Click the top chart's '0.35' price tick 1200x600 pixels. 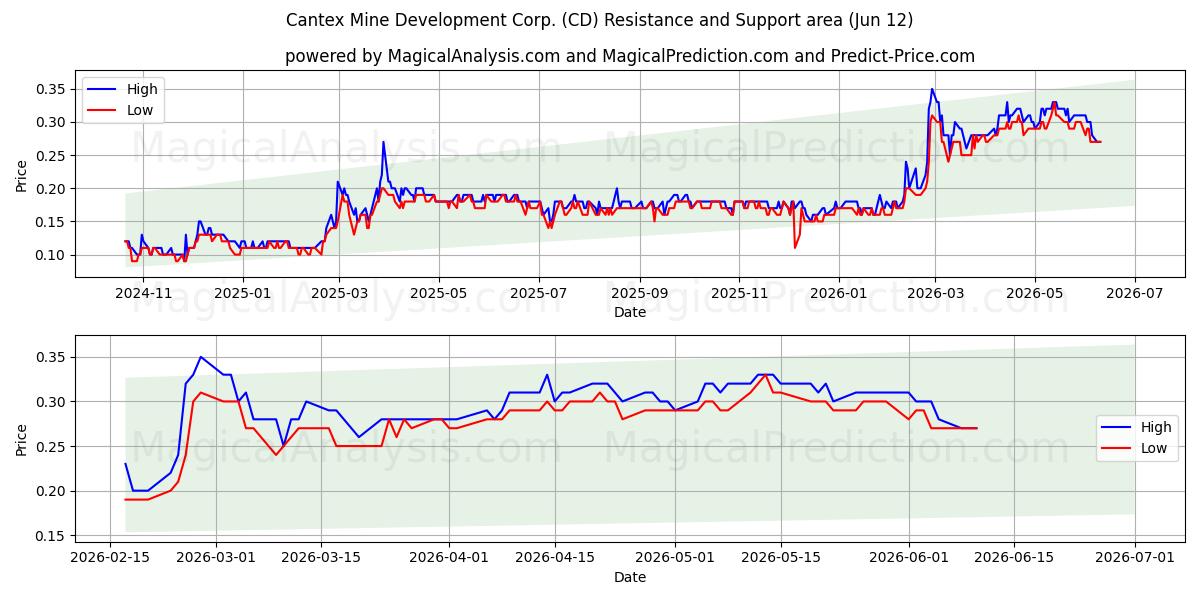[x=52, y=89]
